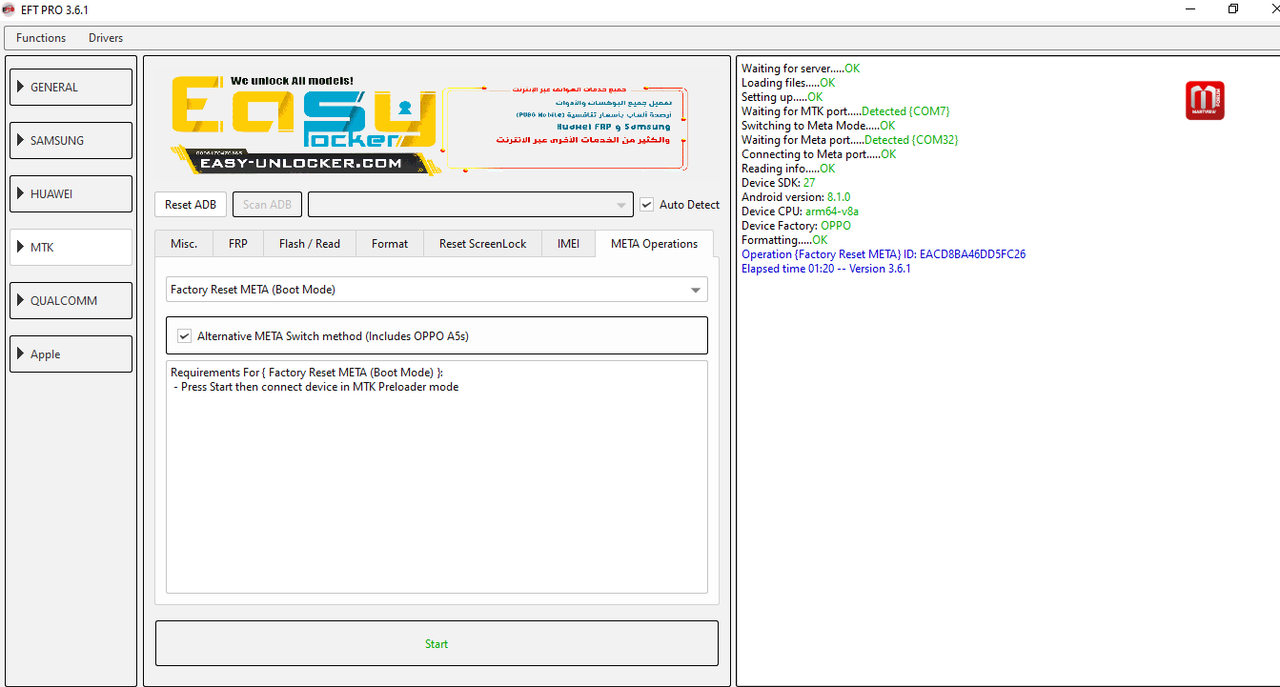
Task: Click the Start button
Action: (436, 643)
